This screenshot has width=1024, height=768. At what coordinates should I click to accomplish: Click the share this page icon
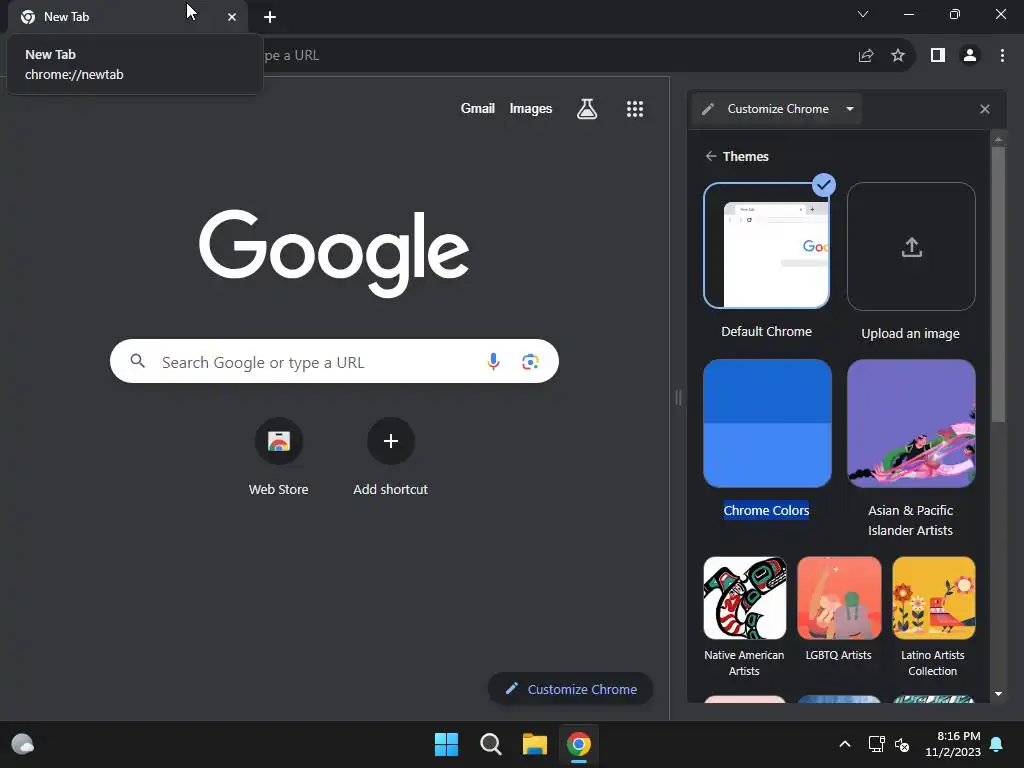point(866,56)
